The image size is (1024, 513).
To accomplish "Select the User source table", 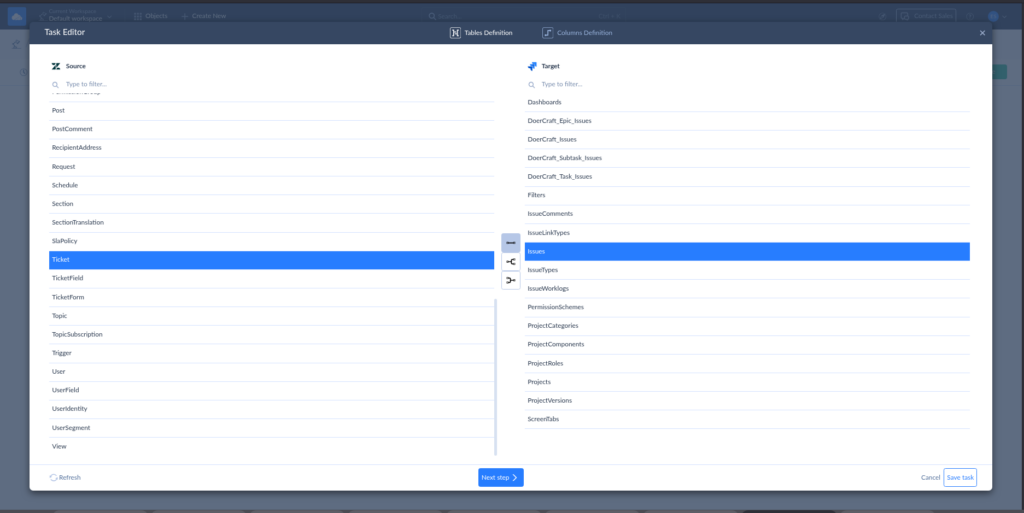I will click(272, 372).
